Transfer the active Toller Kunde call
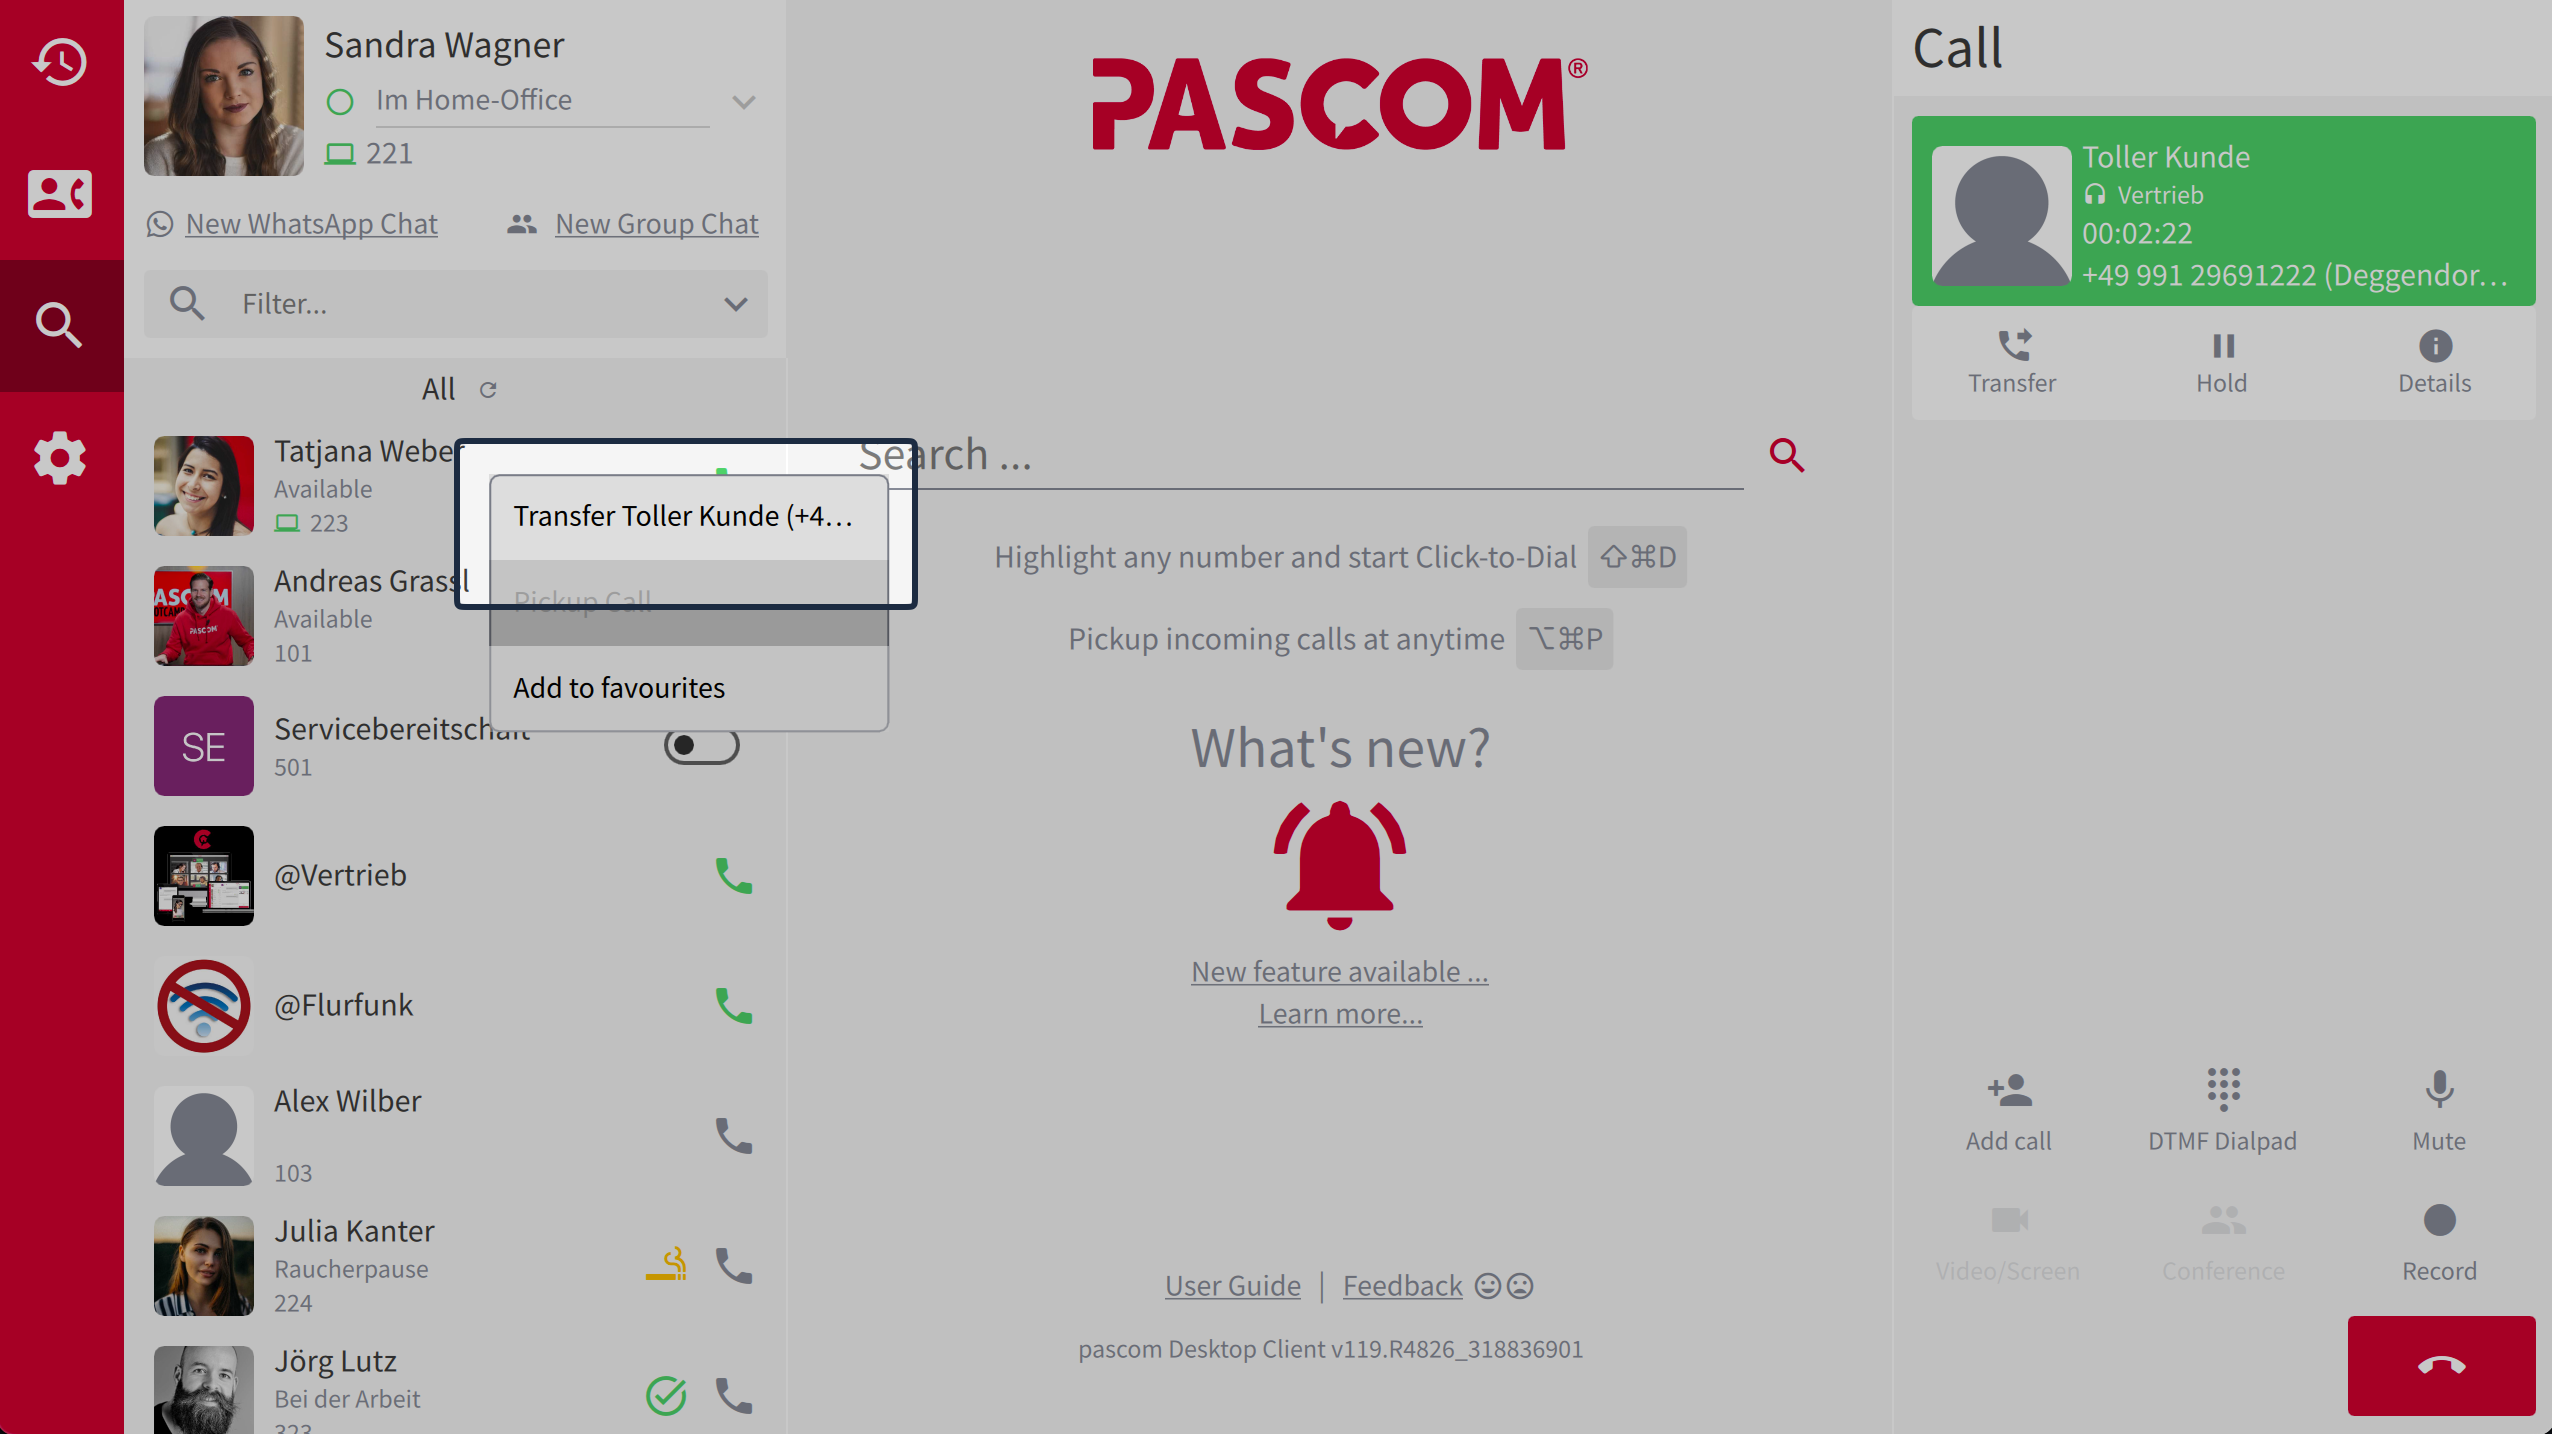This screenshot has height=1434, width=2552. [2011, 360]
